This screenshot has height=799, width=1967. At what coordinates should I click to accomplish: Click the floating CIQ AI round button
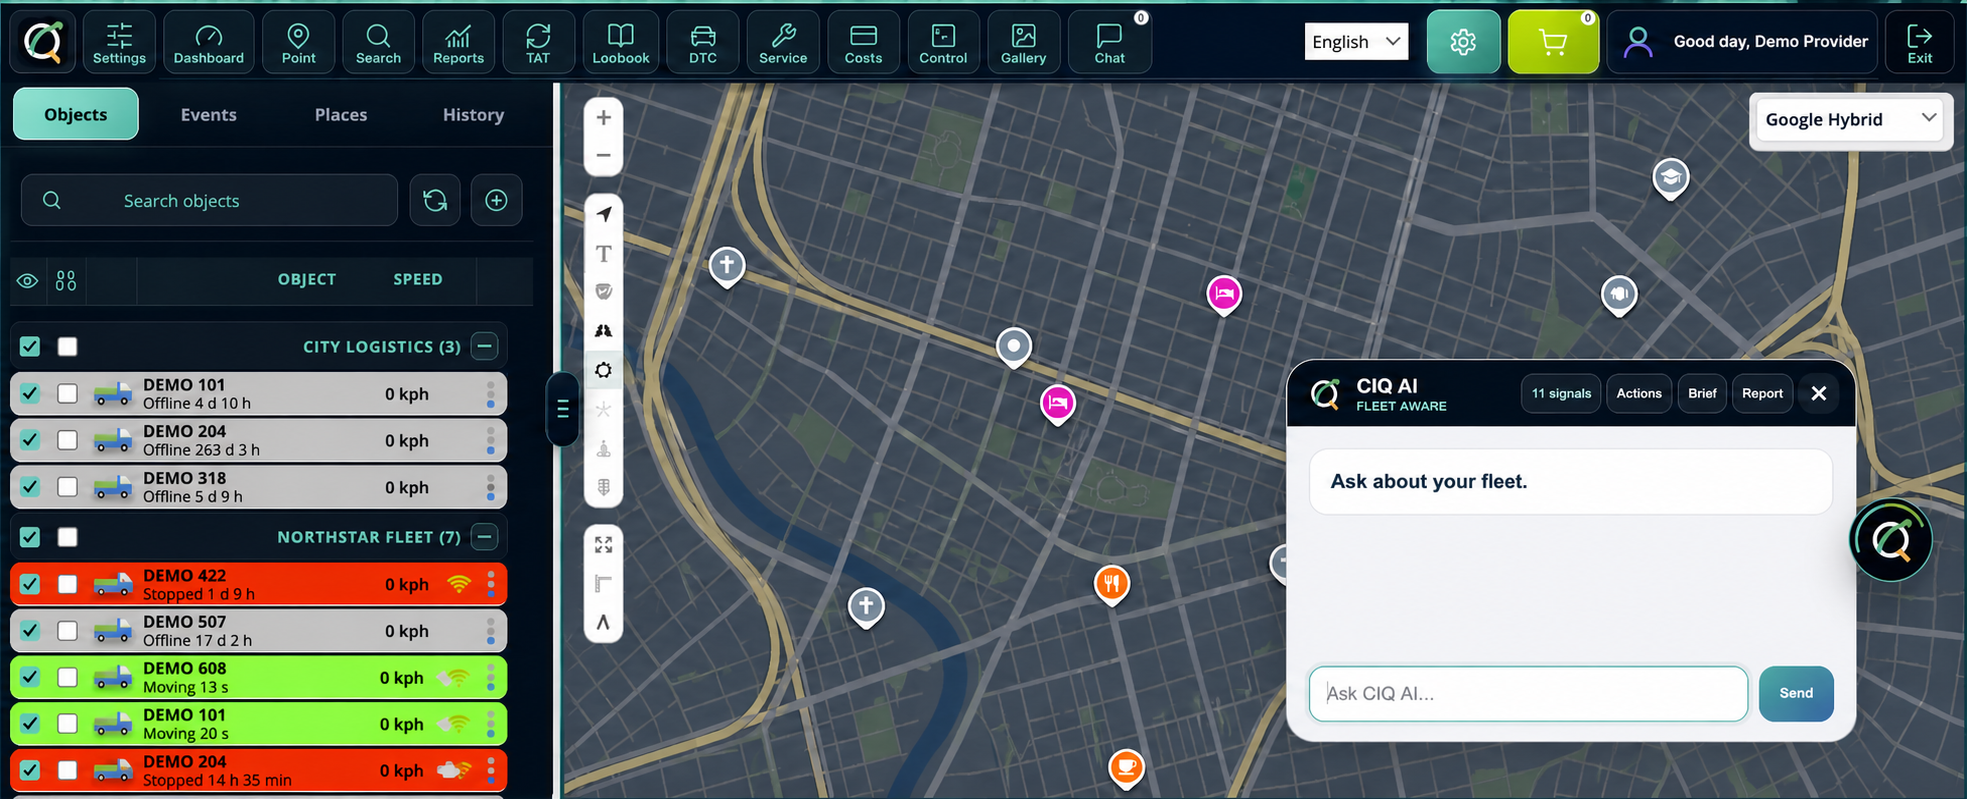point(1890,540)
